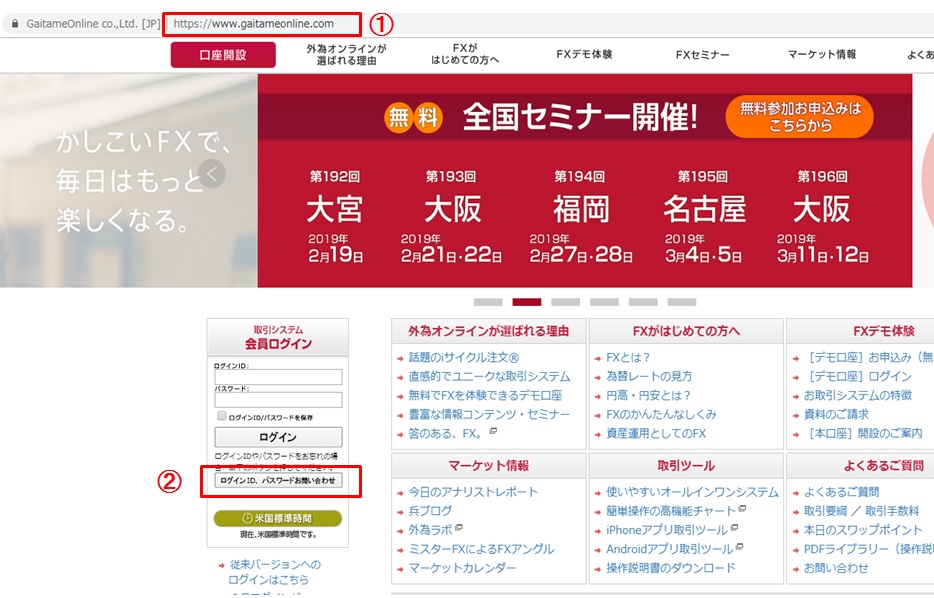Click the website URL in the address bar

point(254,24)
